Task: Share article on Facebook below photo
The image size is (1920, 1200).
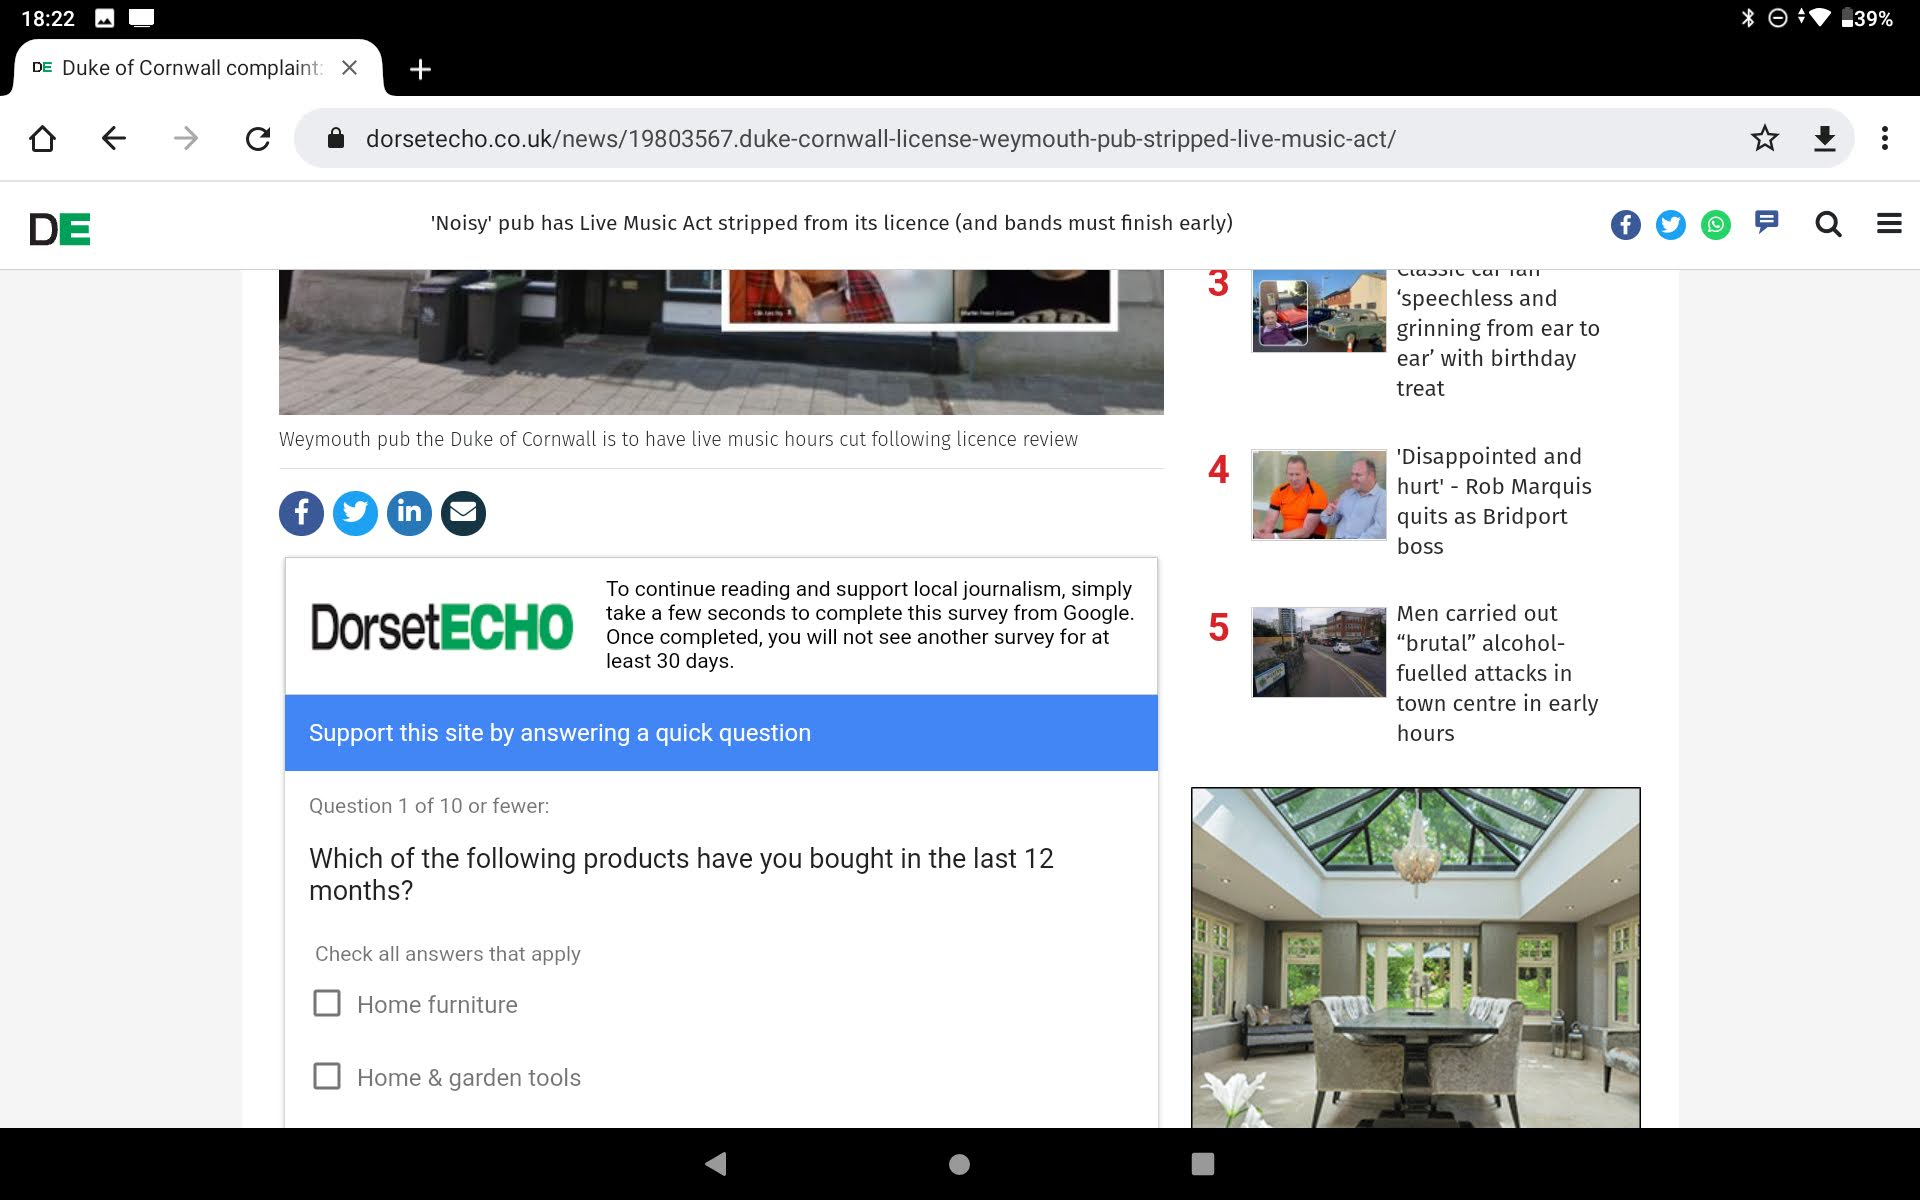Action: pos(301,513)
